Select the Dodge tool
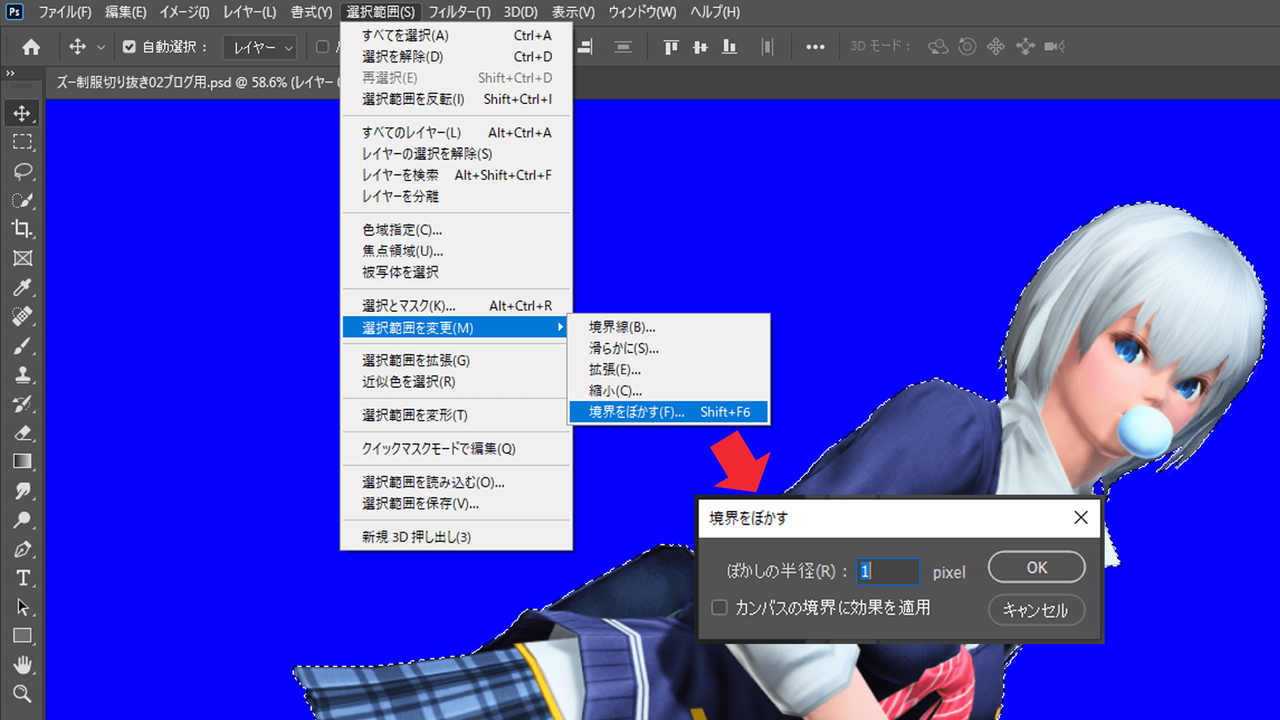Screen dimensions: 1280x720 tap(22, 520)
